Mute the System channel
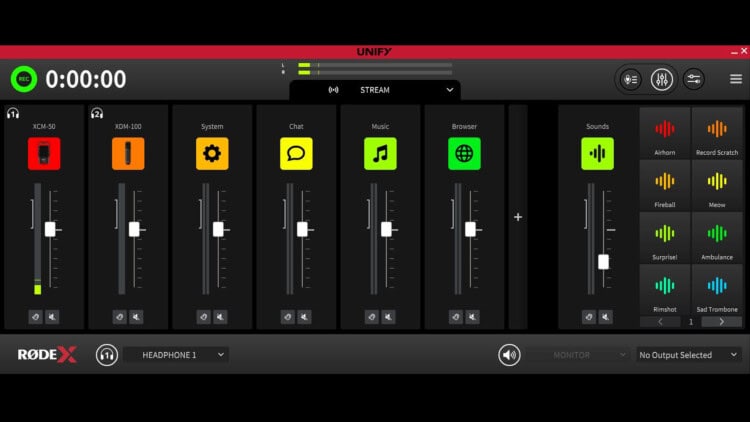 point(221,317)
